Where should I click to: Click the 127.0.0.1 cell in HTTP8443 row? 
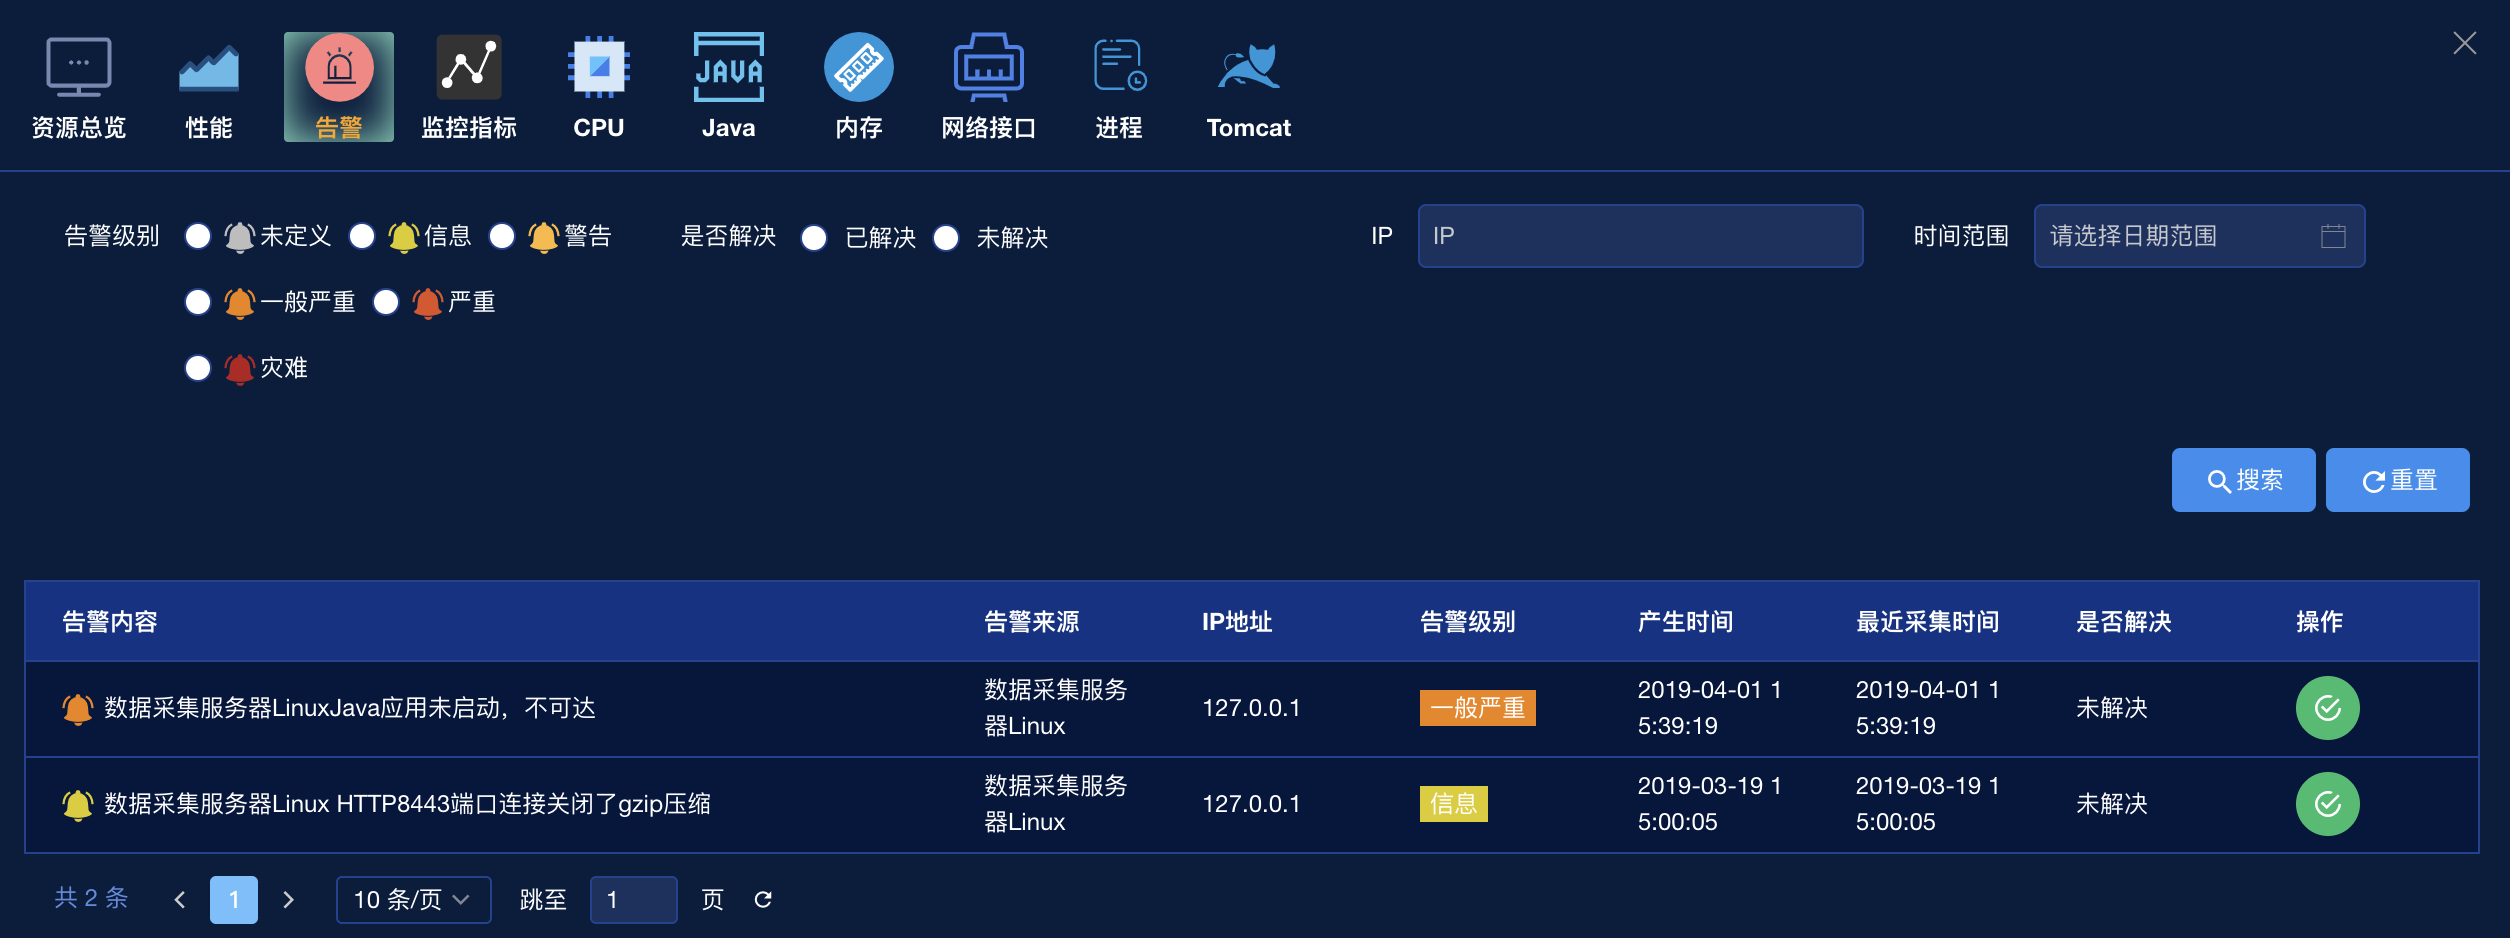click(1251, 804)
